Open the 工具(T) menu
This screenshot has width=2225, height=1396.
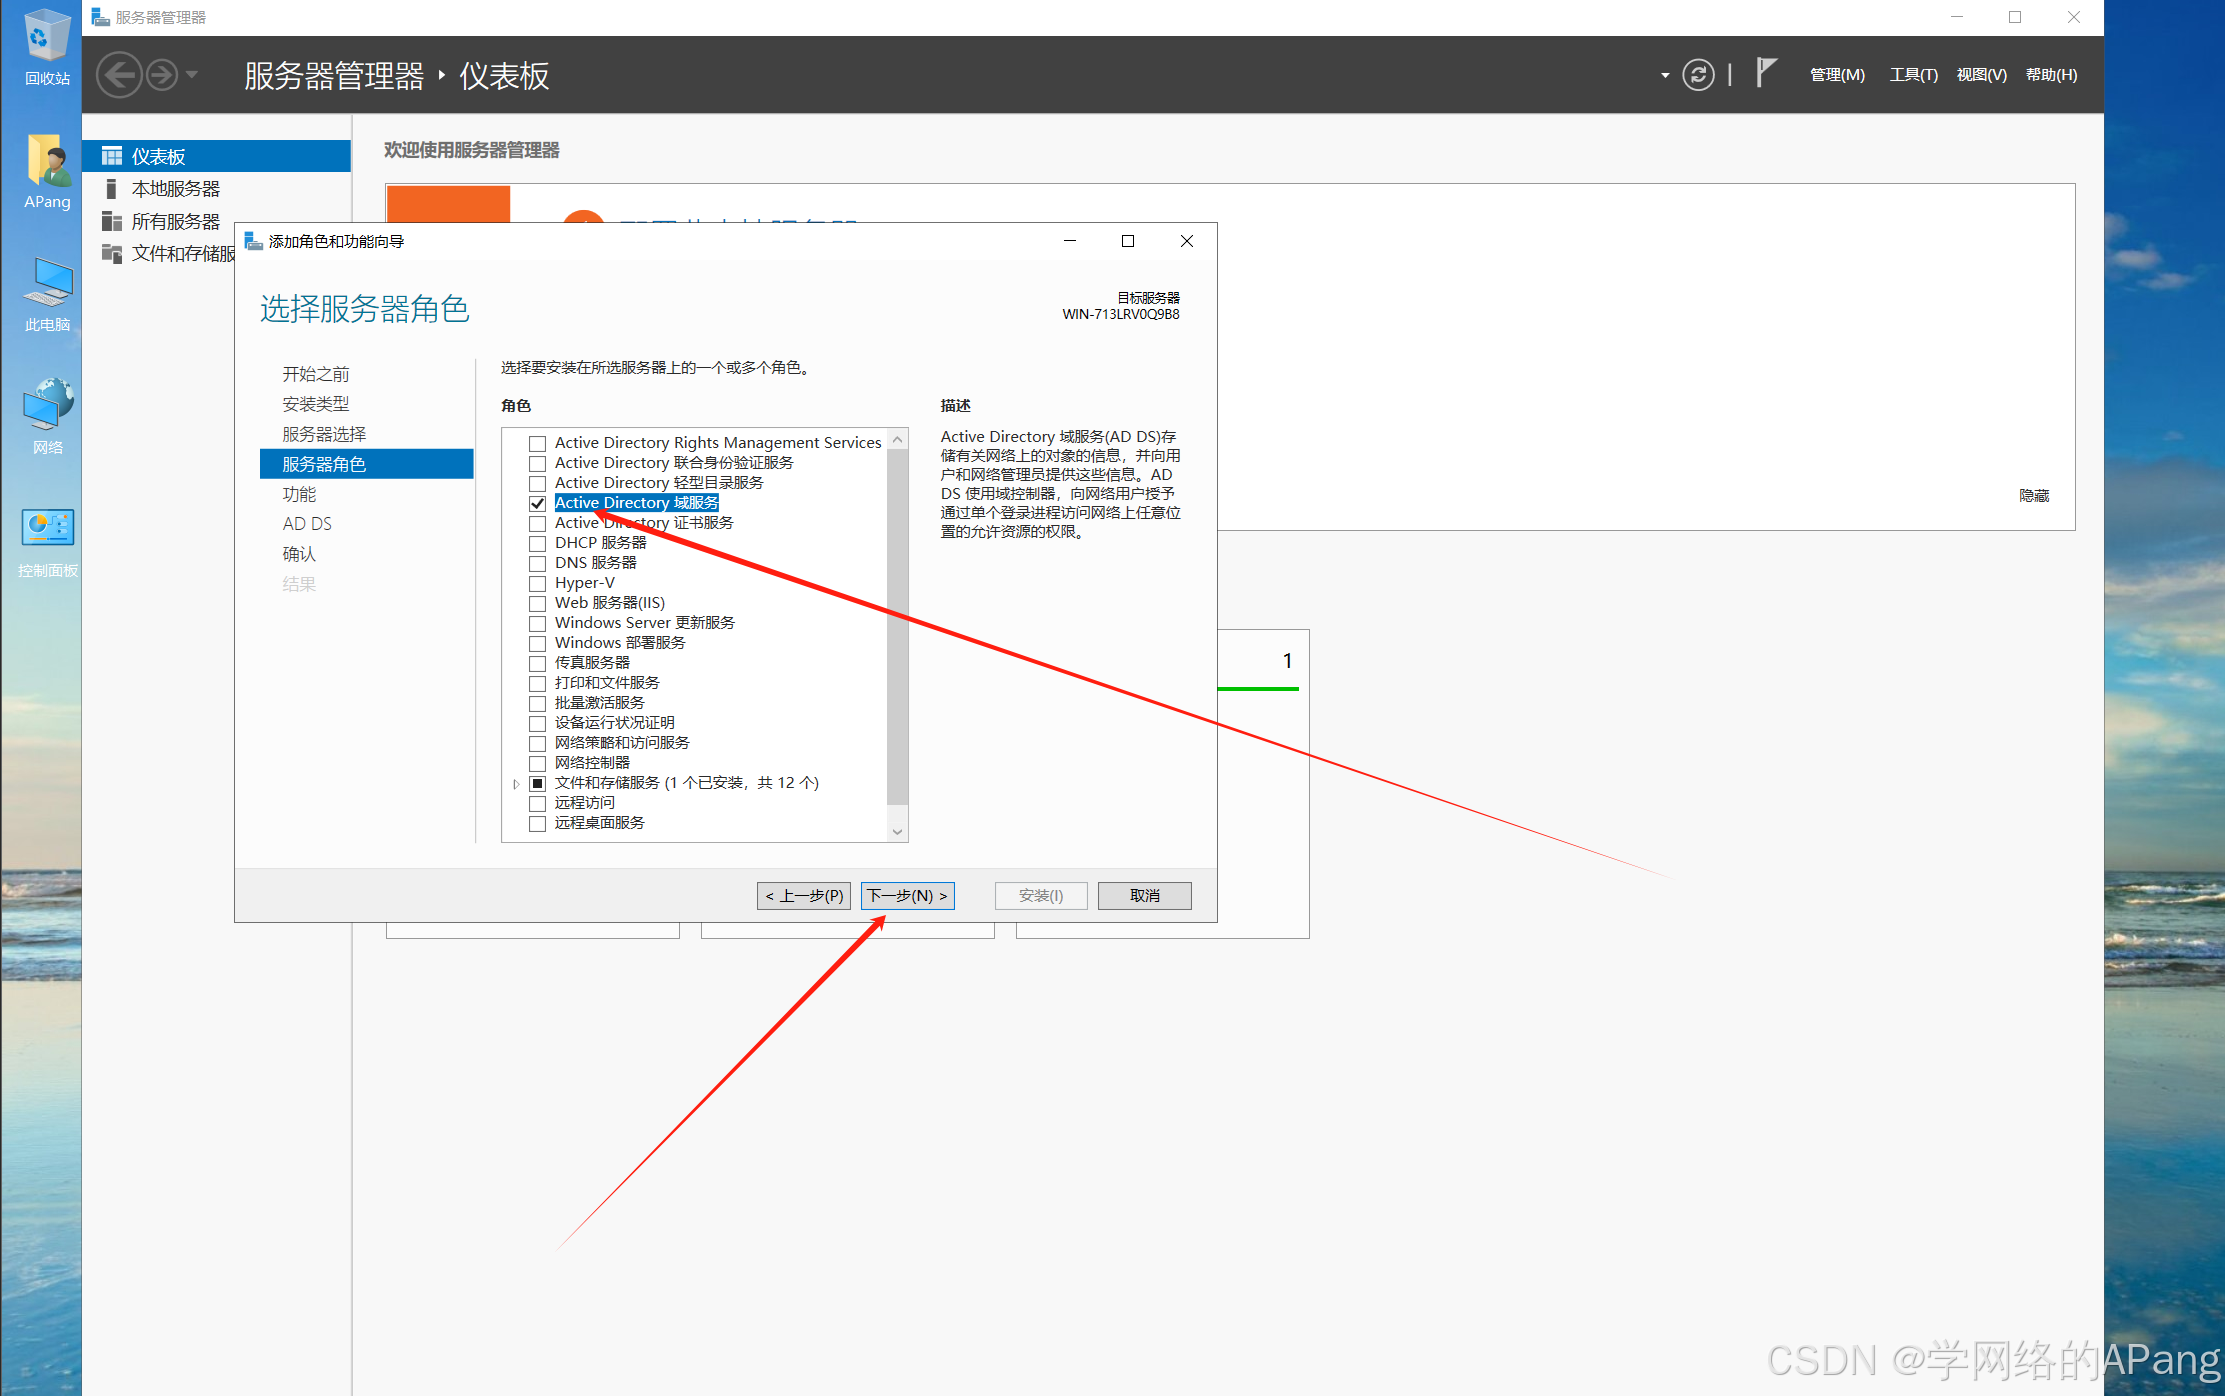point(1913,75)
